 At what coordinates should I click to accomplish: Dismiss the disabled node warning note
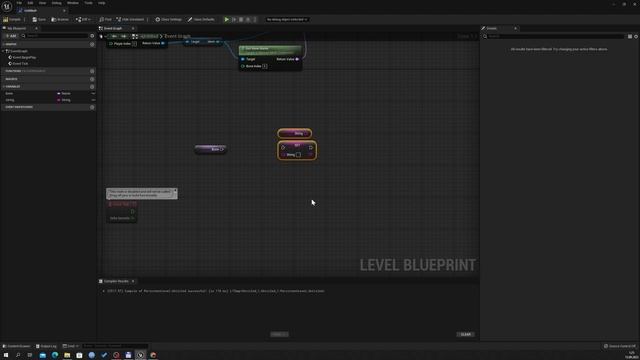tap(176, 191)
